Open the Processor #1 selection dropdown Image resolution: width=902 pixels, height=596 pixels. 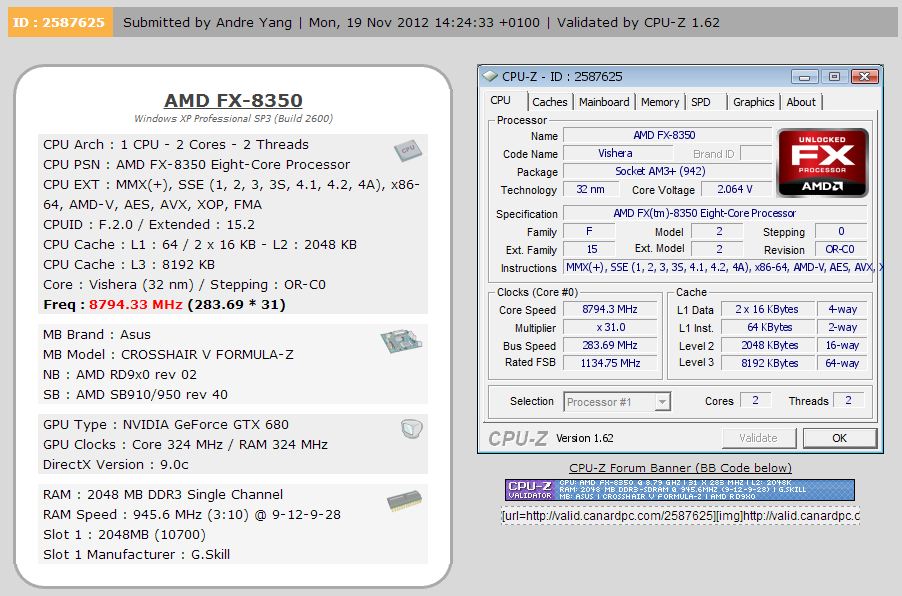click(664, 401)
